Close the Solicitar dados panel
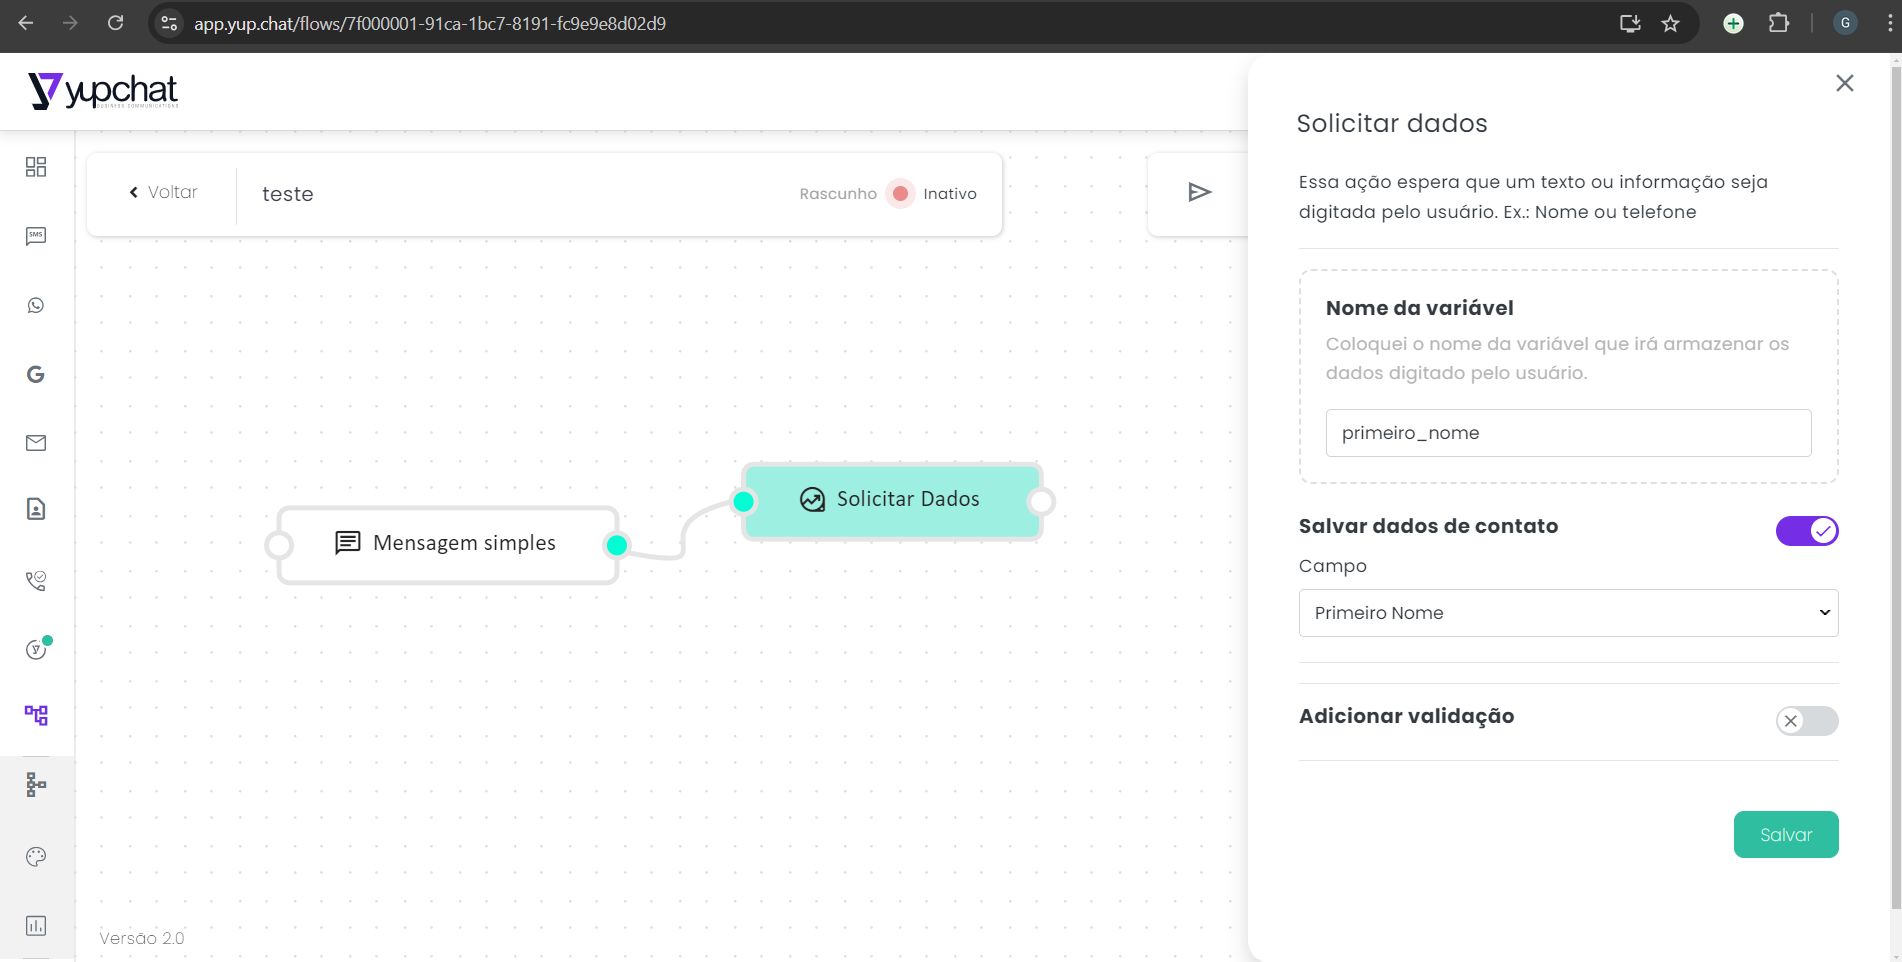The width and height of the screenshot is (1902, 962). pos(1845,83)
